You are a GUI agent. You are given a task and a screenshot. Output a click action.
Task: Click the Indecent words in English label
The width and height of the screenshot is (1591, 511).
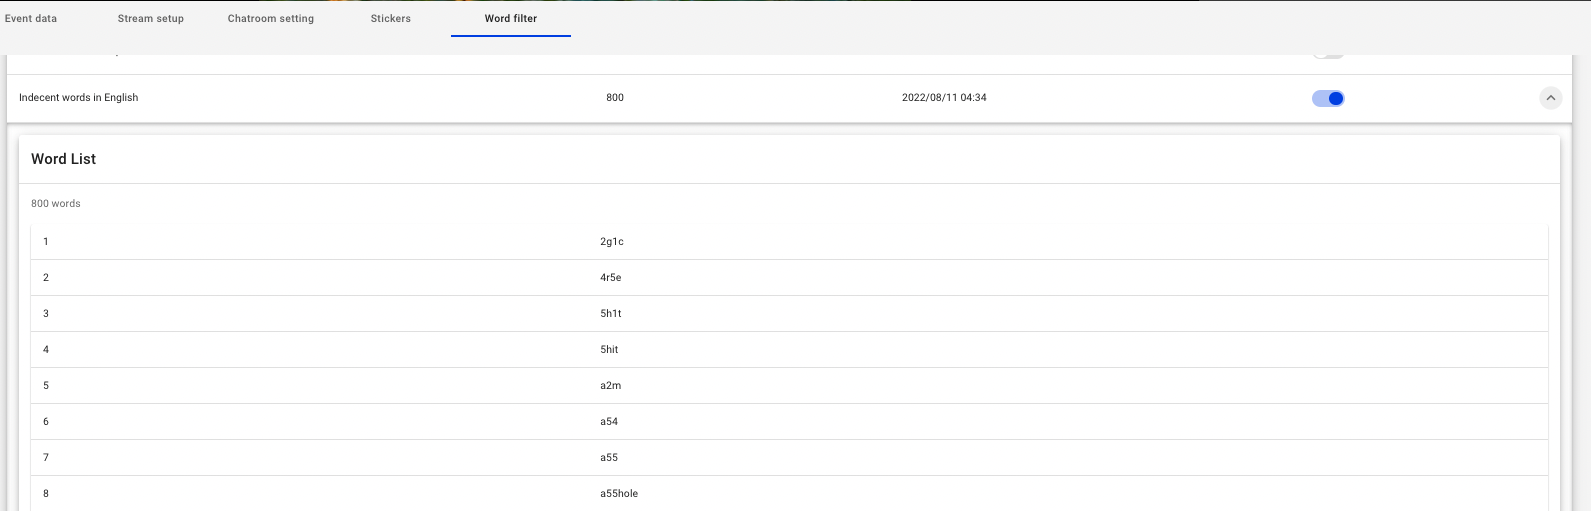(x=79, y=98)
